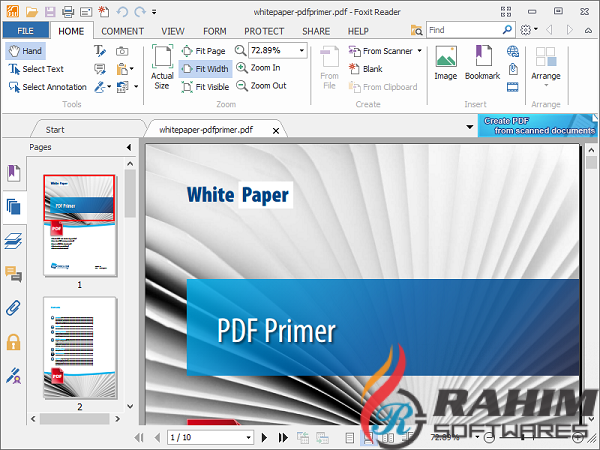Activate the Select Annotation tool
This screenshot has width=600, height=450.
pos(48,87)
